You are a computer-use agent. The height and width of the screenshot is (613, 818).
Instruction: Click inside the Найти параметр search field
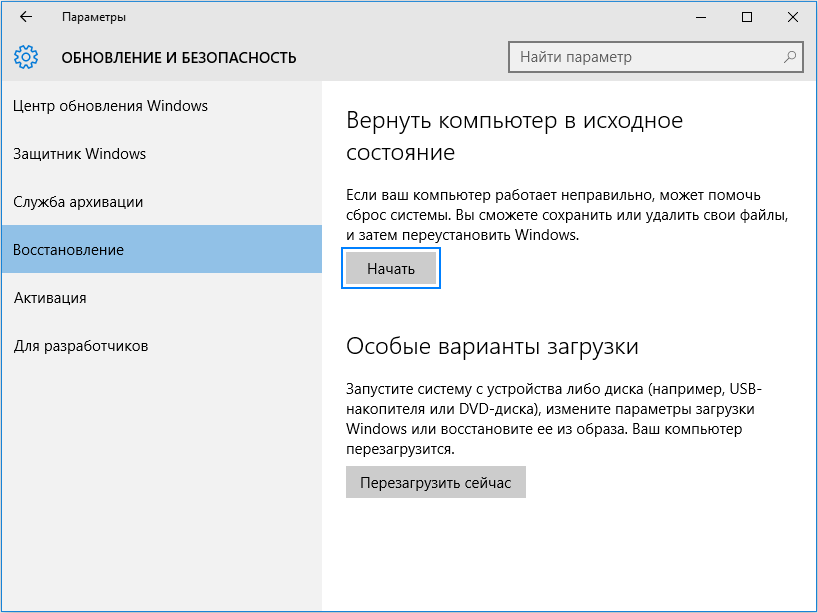coord(630,57)
